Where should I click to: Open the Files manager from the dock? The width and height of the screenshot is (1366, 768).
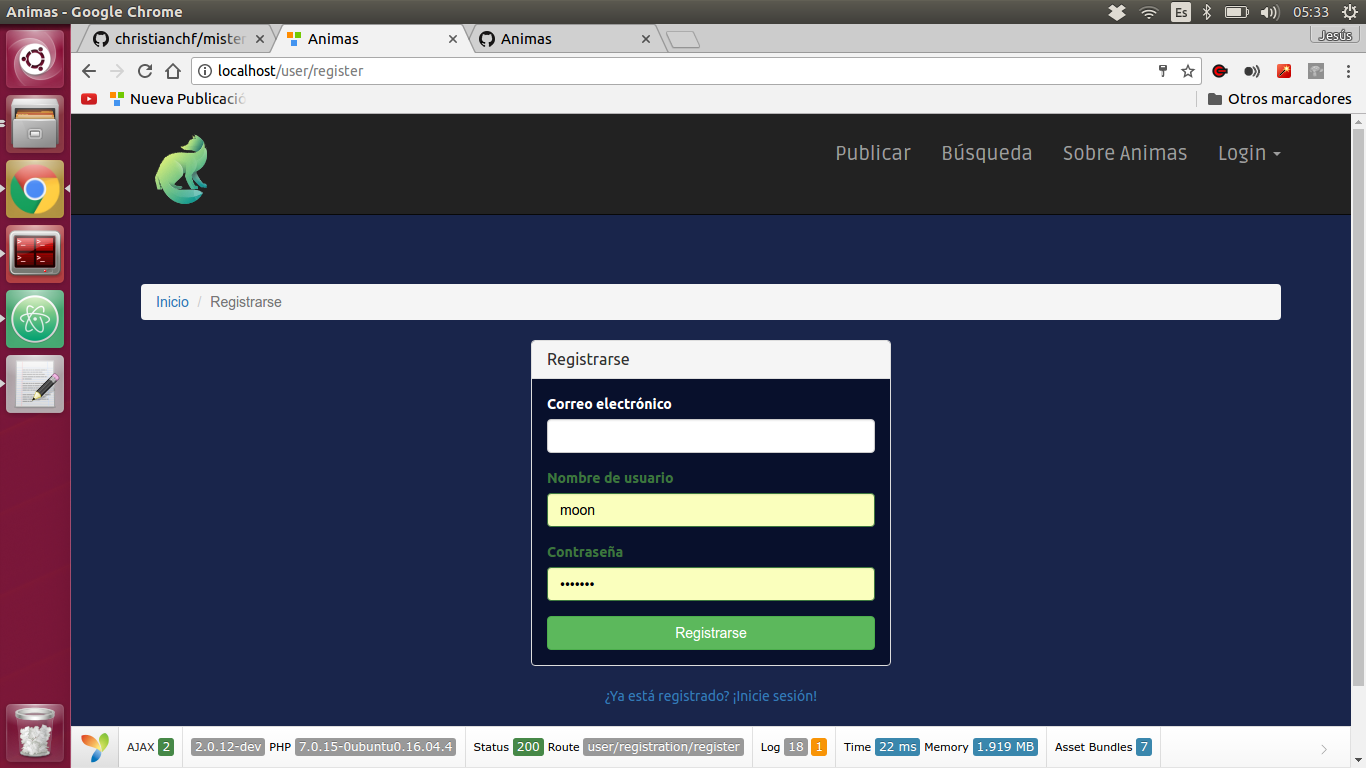(35, 124)
